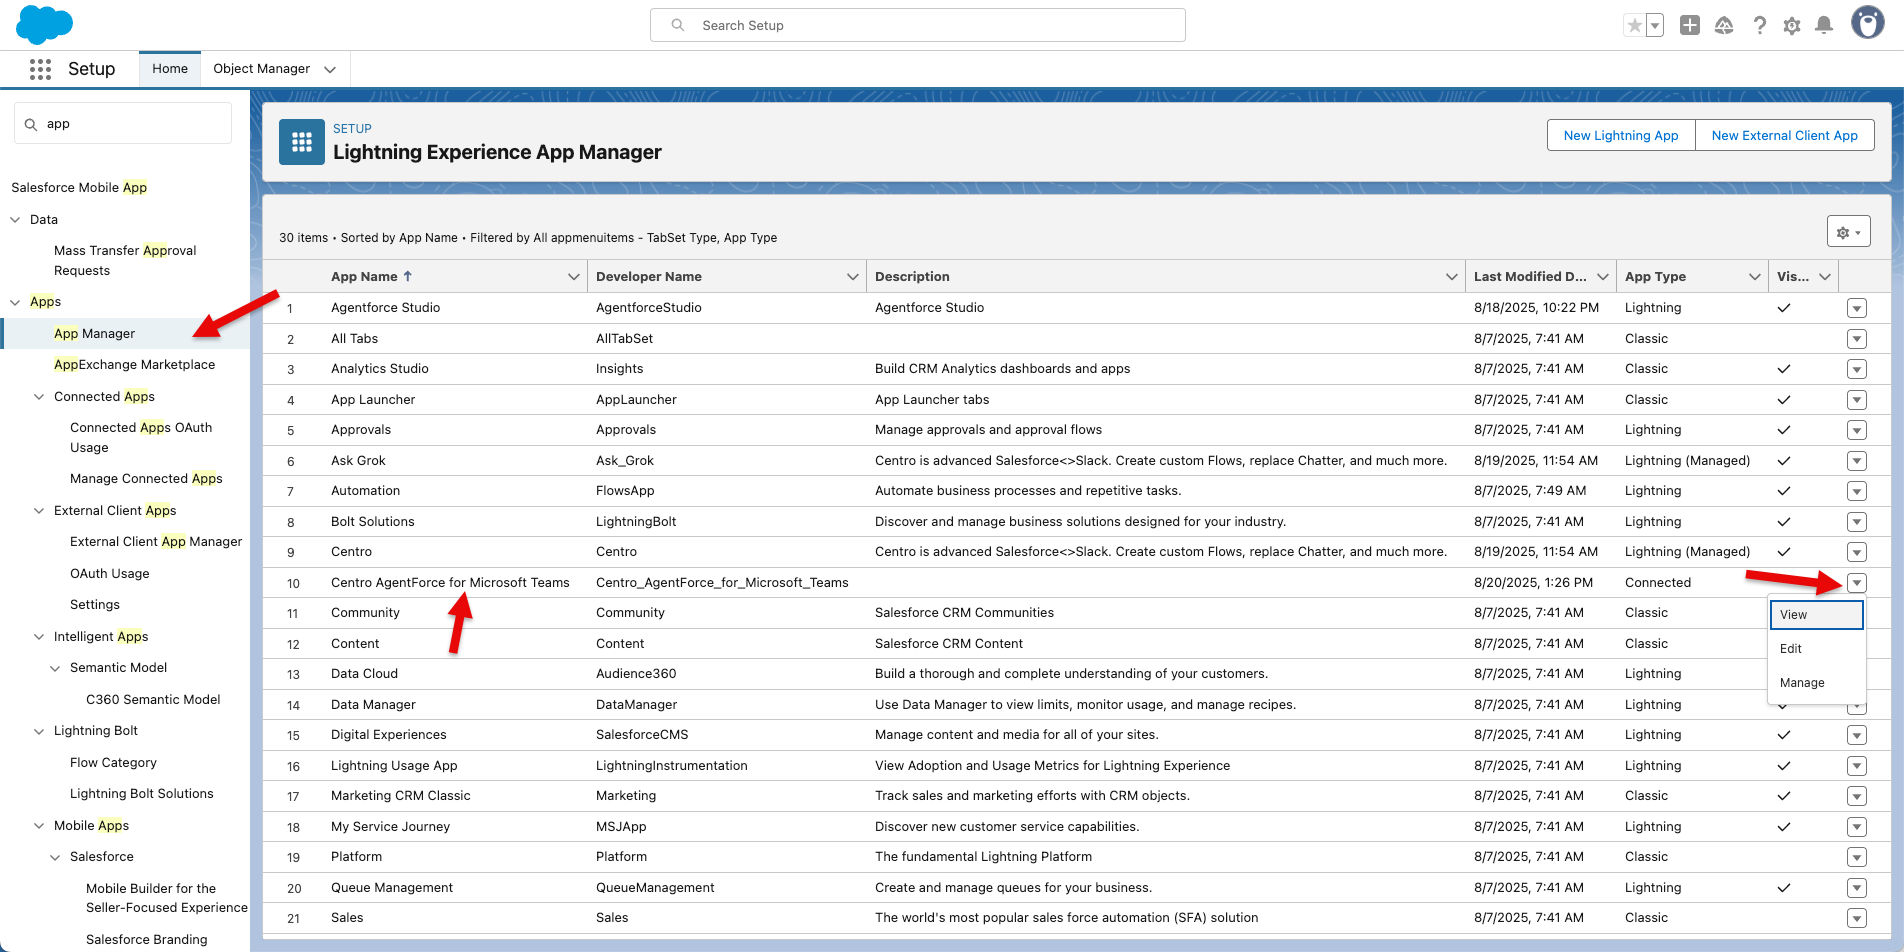Image resolution: width=1904 pixels, height=952 pixels.
Task: Click the New External Client App button
Action: click(1784, 135)
